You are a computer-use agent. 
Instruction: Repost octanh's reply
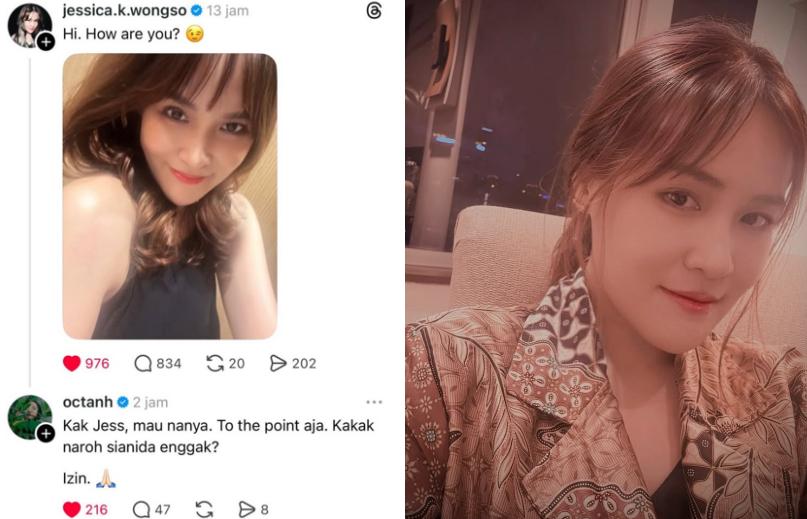point(204,509)
